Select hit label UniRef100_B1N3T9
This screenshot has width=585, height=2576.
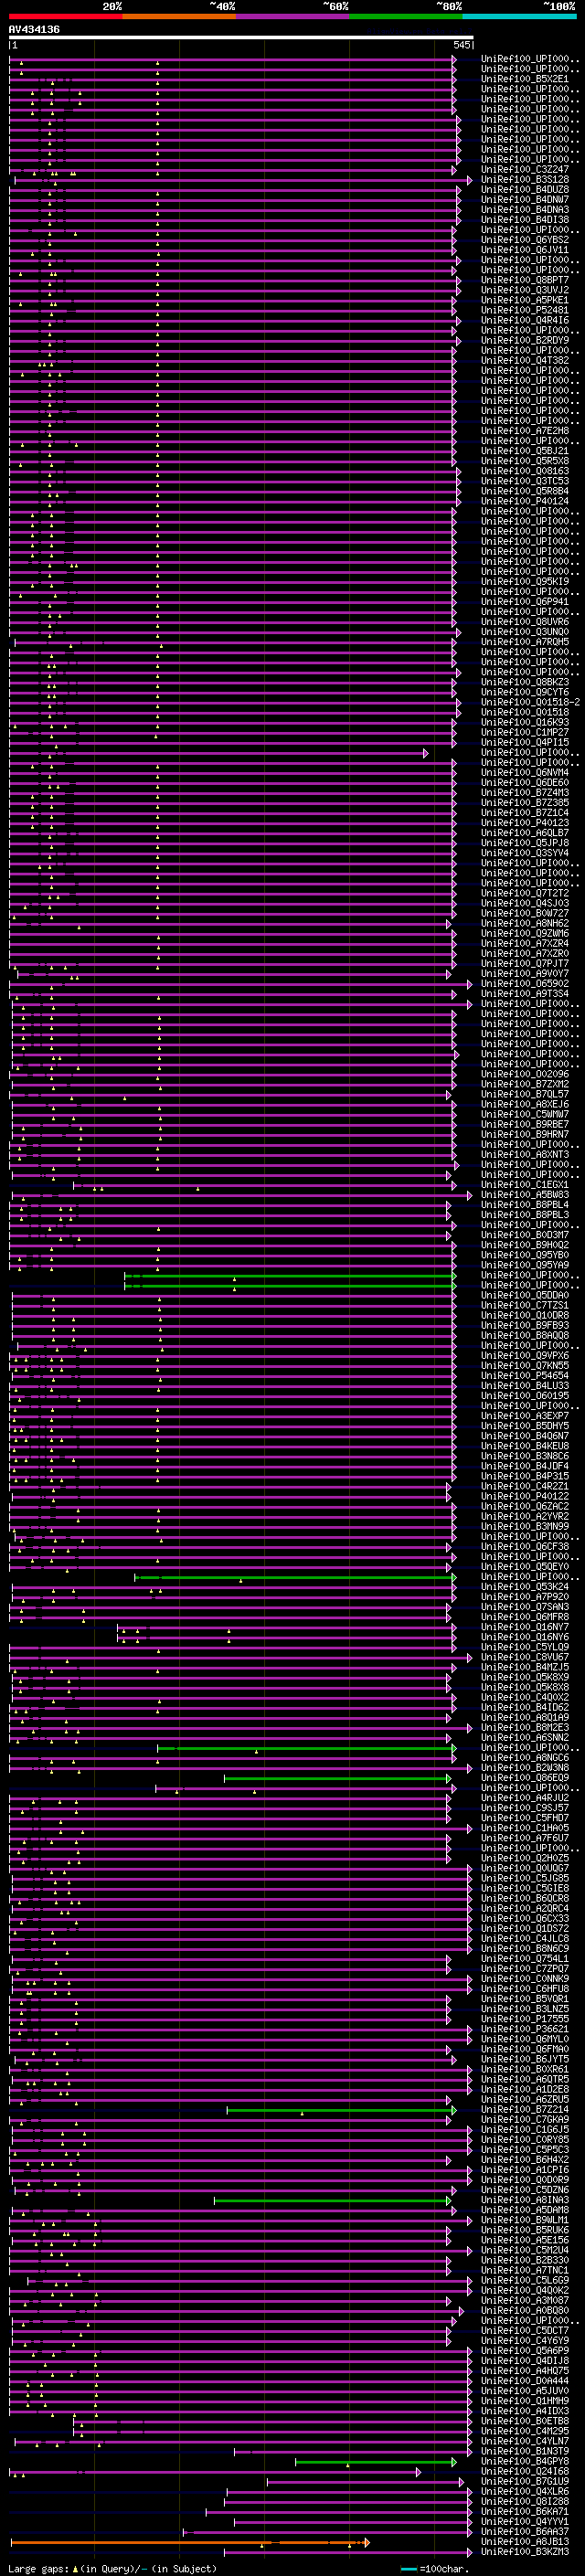(x=524, y=2452)
